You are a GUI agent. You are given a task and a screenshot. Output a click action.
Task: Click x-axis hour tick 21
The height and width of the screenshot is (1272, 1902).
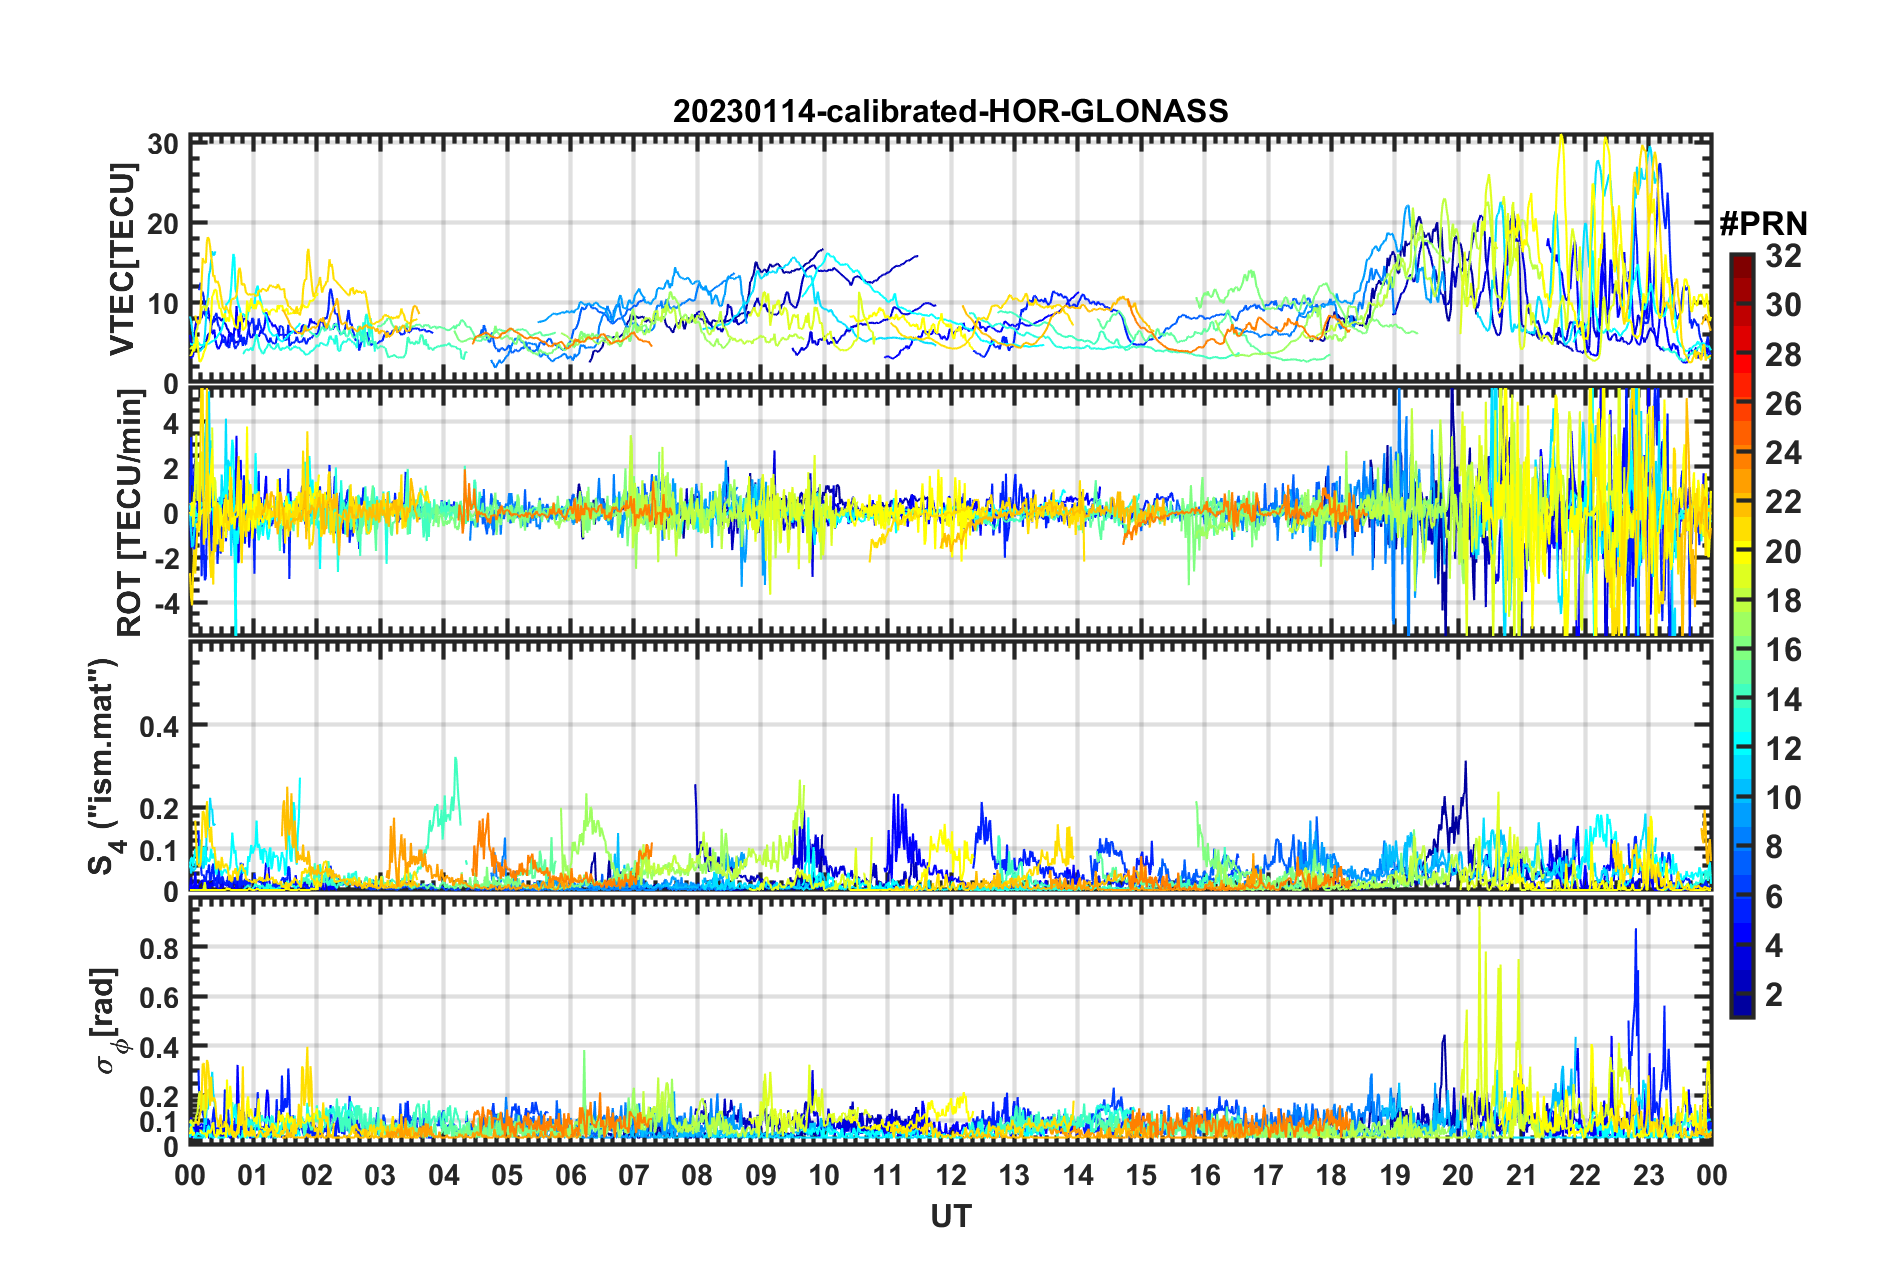coord(1522,1175)
